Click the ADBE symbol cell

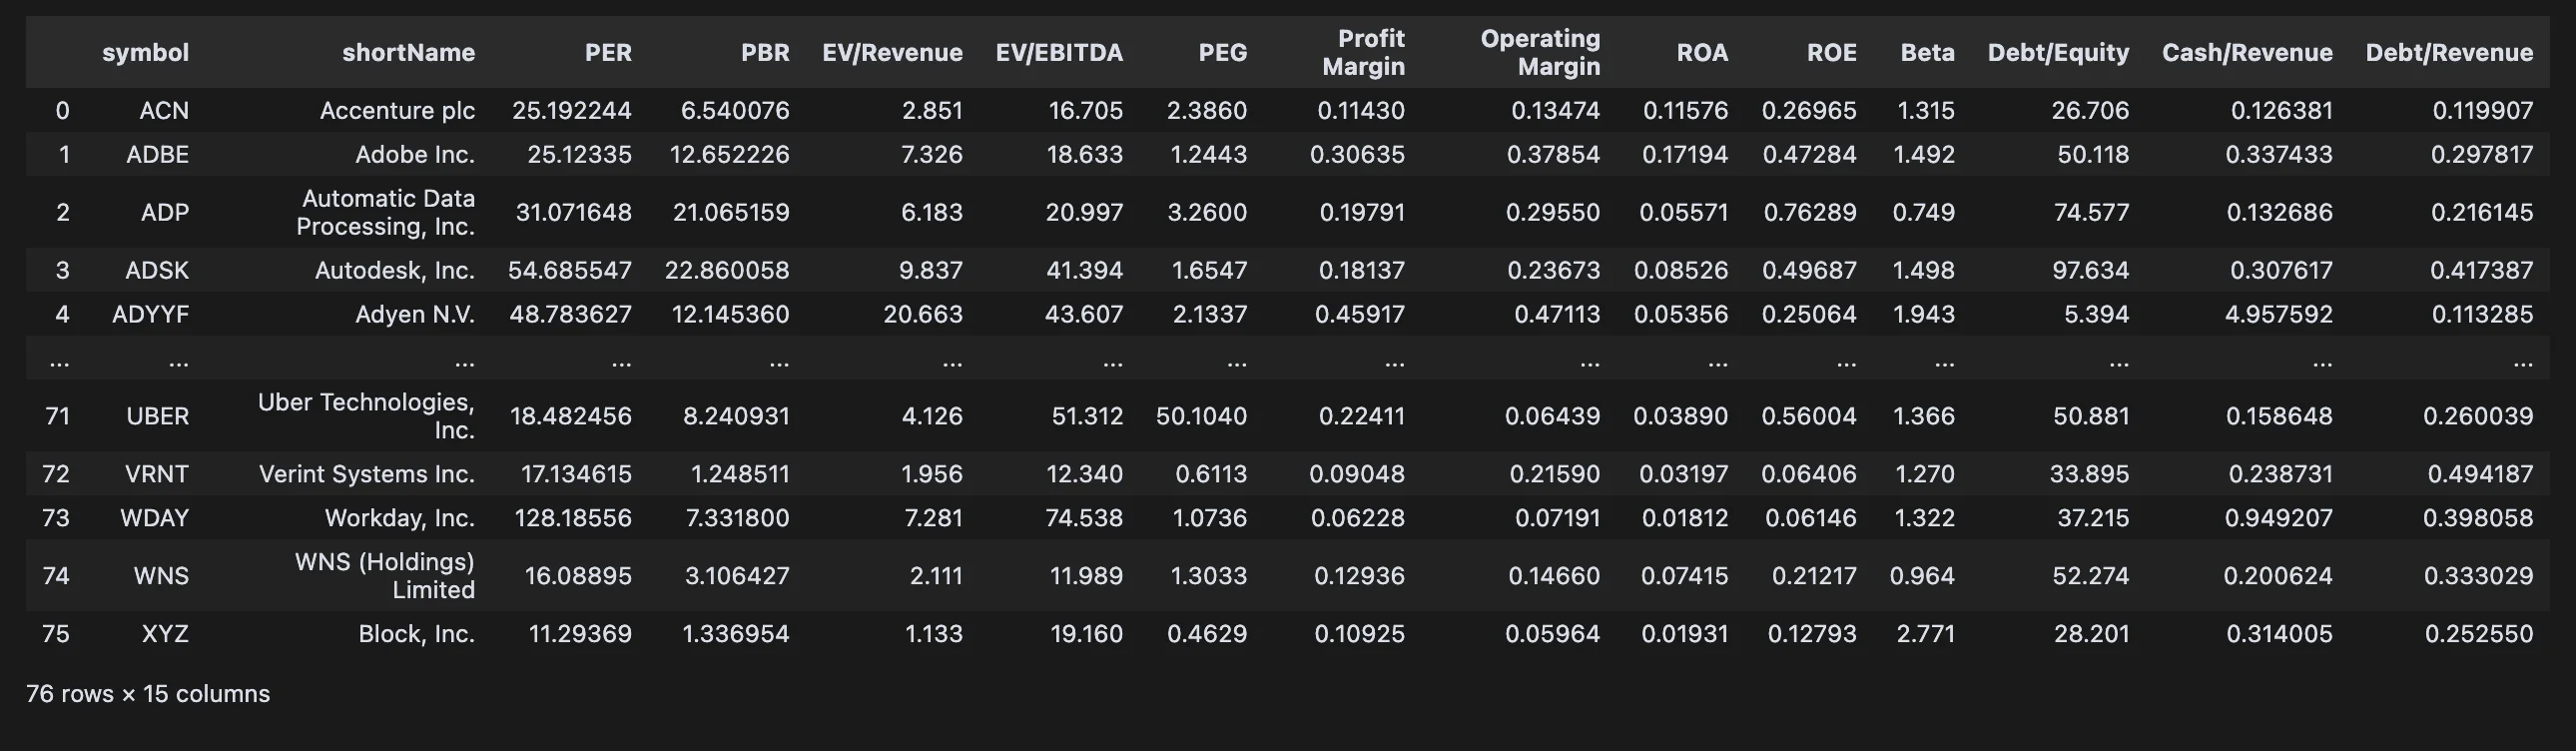click(x=157, y=155)
